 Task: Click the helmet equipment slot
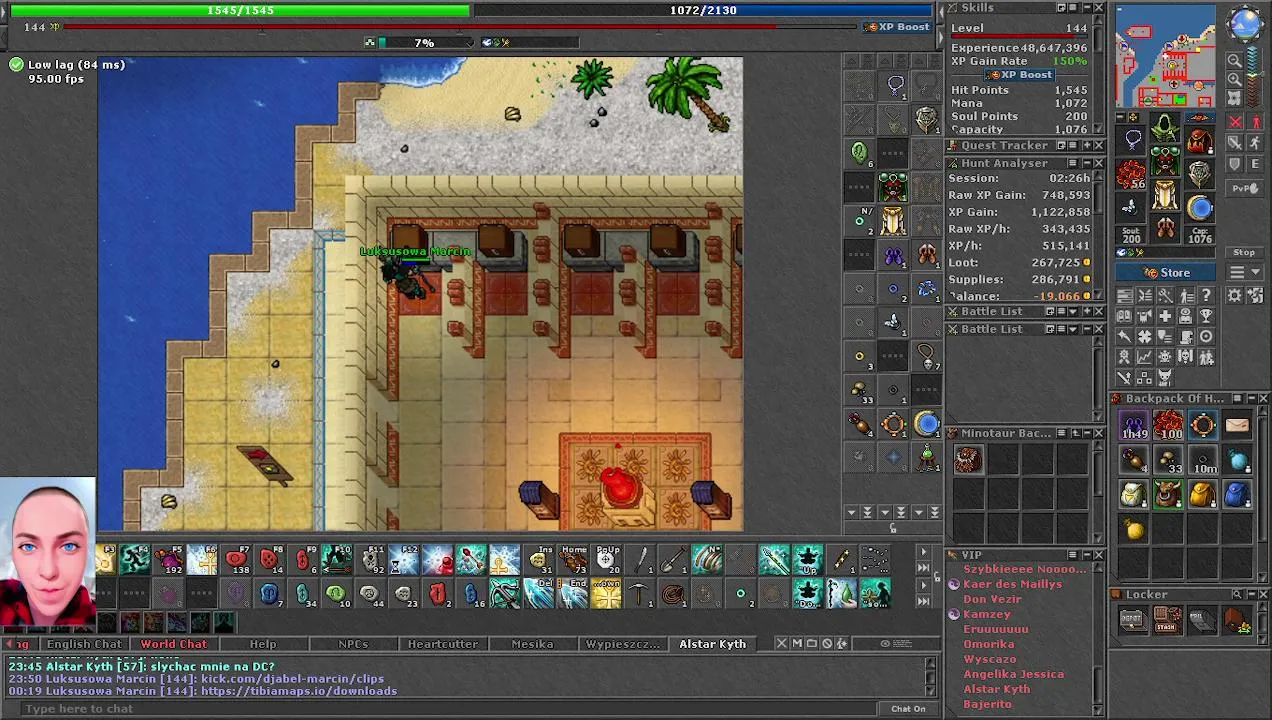click(1166, 127)
